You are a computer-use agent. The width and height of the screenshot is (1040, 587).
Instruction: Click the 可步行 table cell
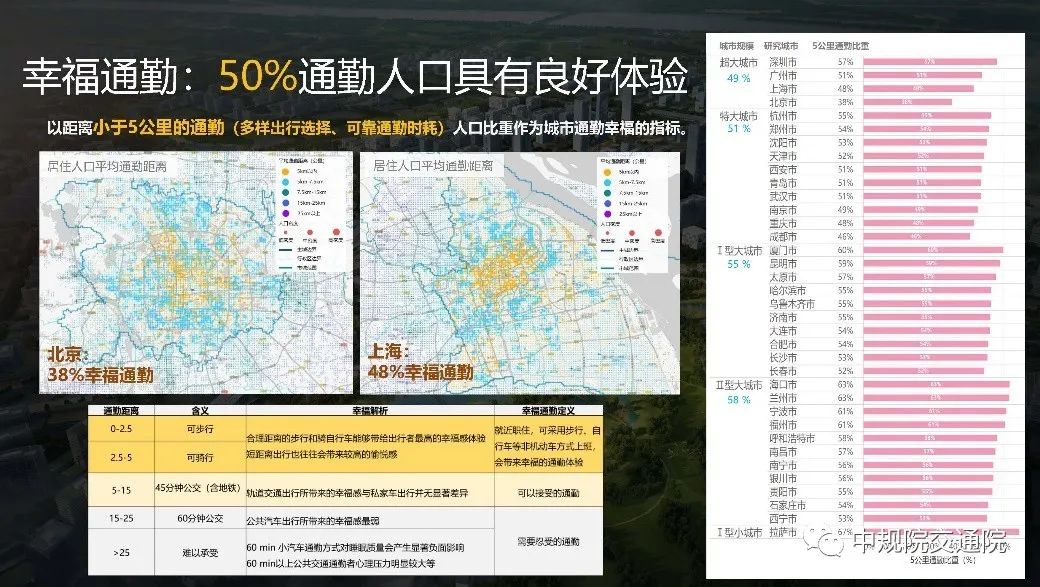(200, 429)
